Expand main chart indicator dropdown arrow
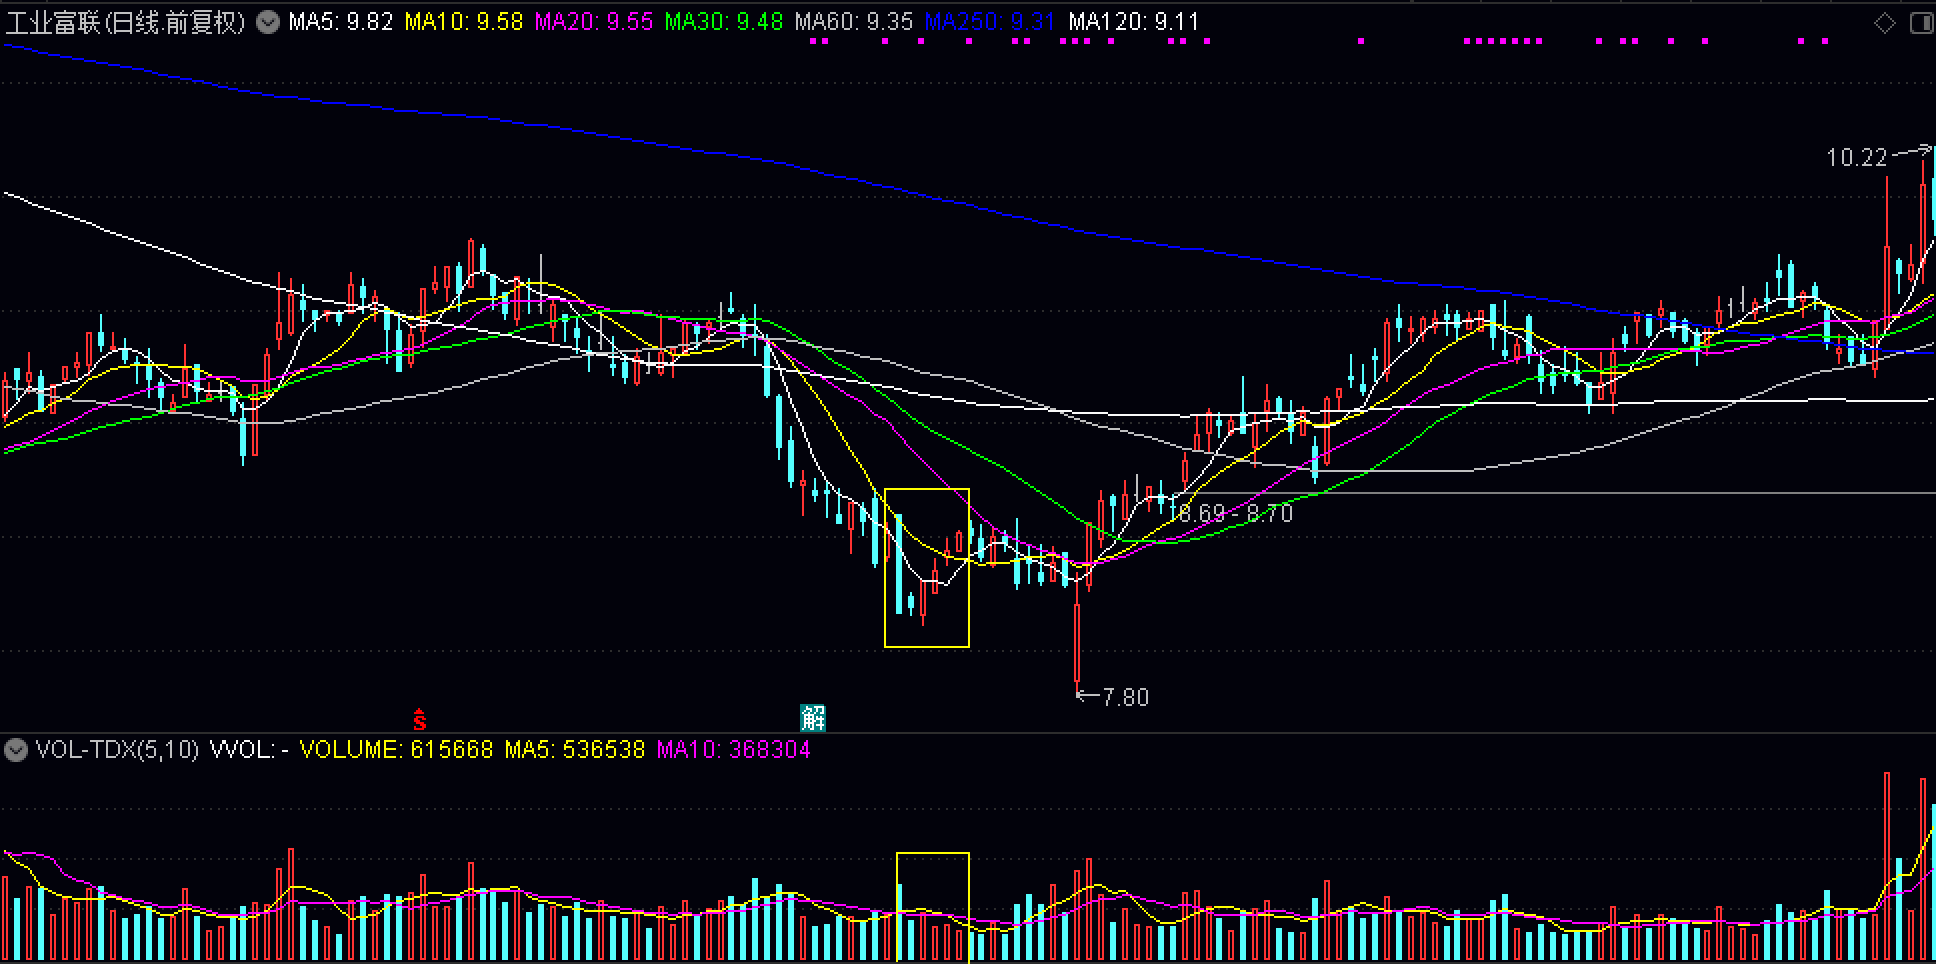This screenshot has width=1936, height=964. click(x=268, y=22)
